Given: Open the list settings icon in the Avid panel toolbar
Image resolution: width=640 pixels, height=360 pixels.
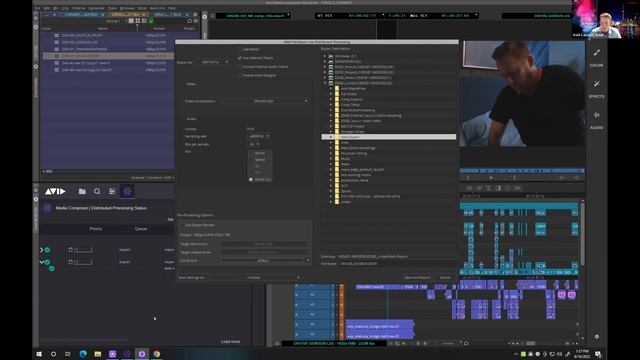Looking at the screenshot, I should coord(112,191).
